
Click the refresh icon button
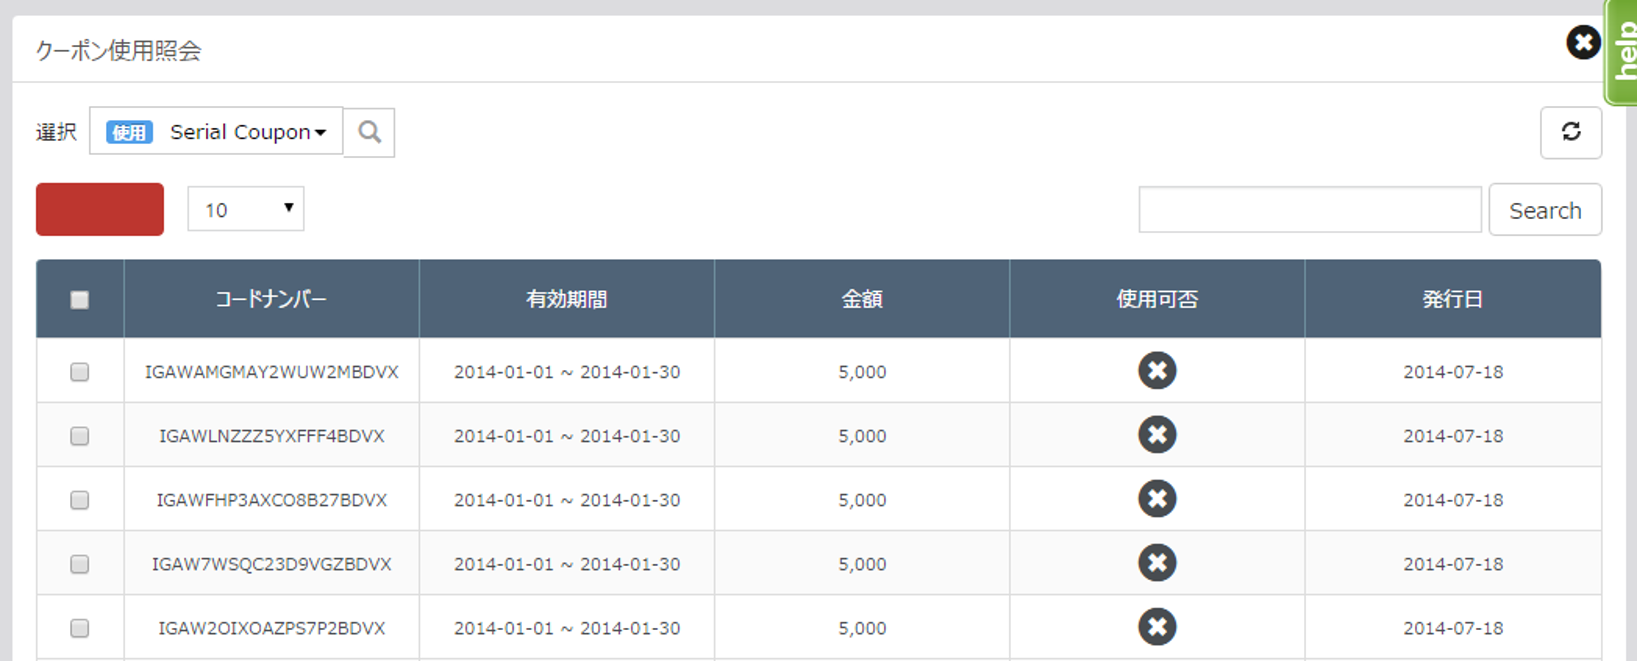click(x=1570, y=132)
